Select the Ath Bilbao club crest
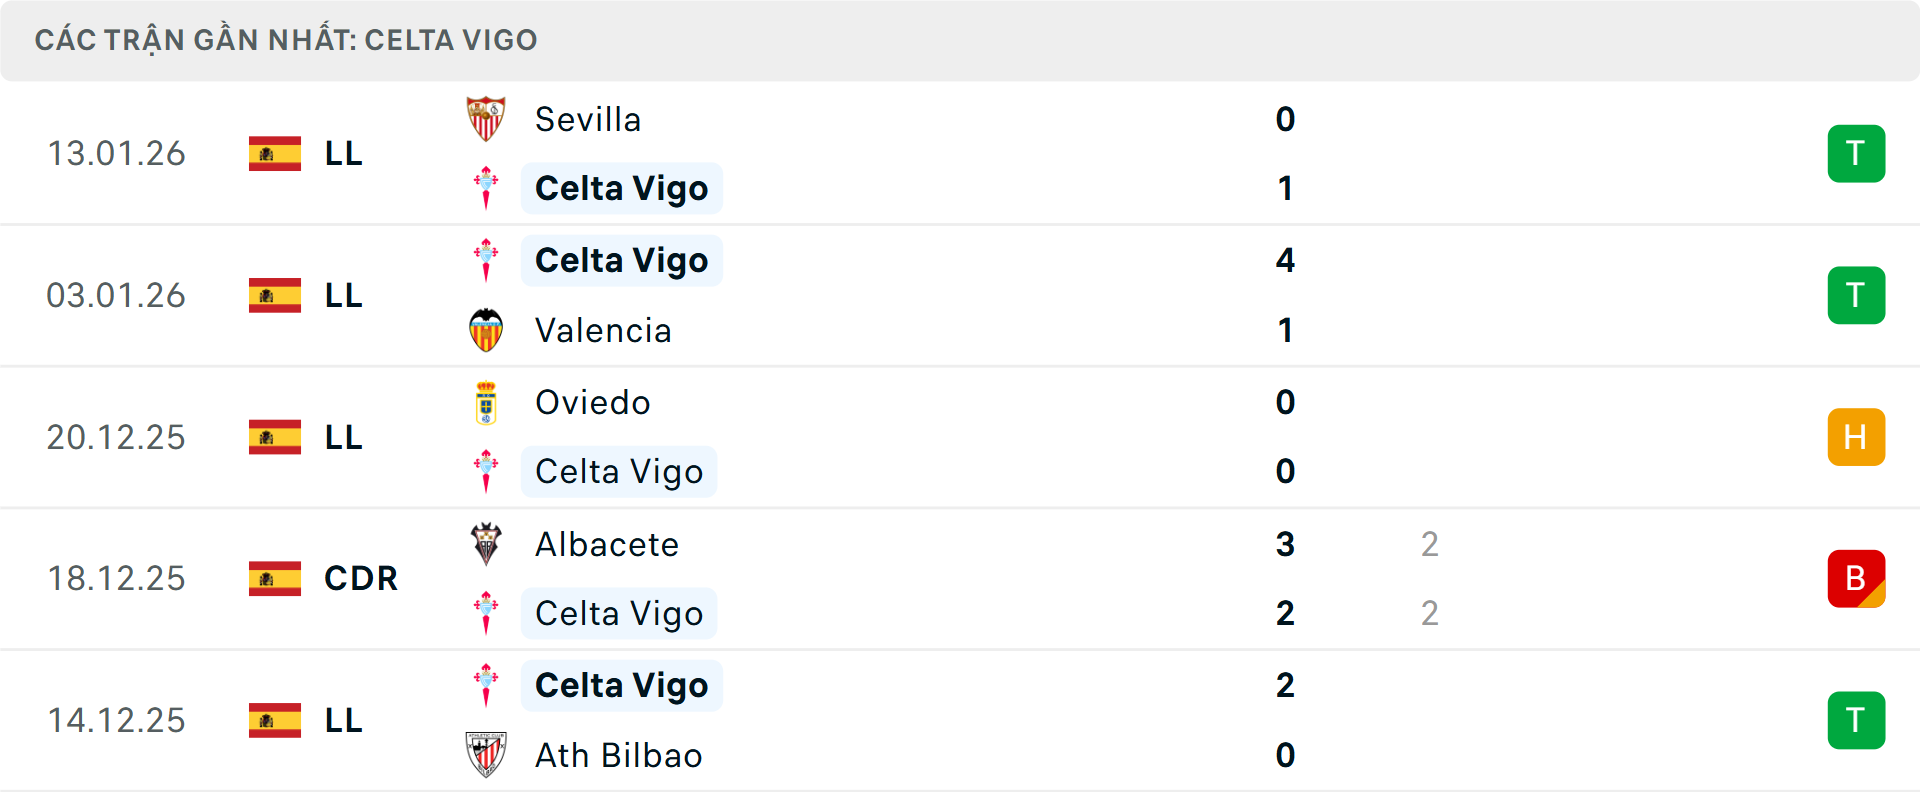This screenshot has height=792, width=1920. tap(486, 755)
